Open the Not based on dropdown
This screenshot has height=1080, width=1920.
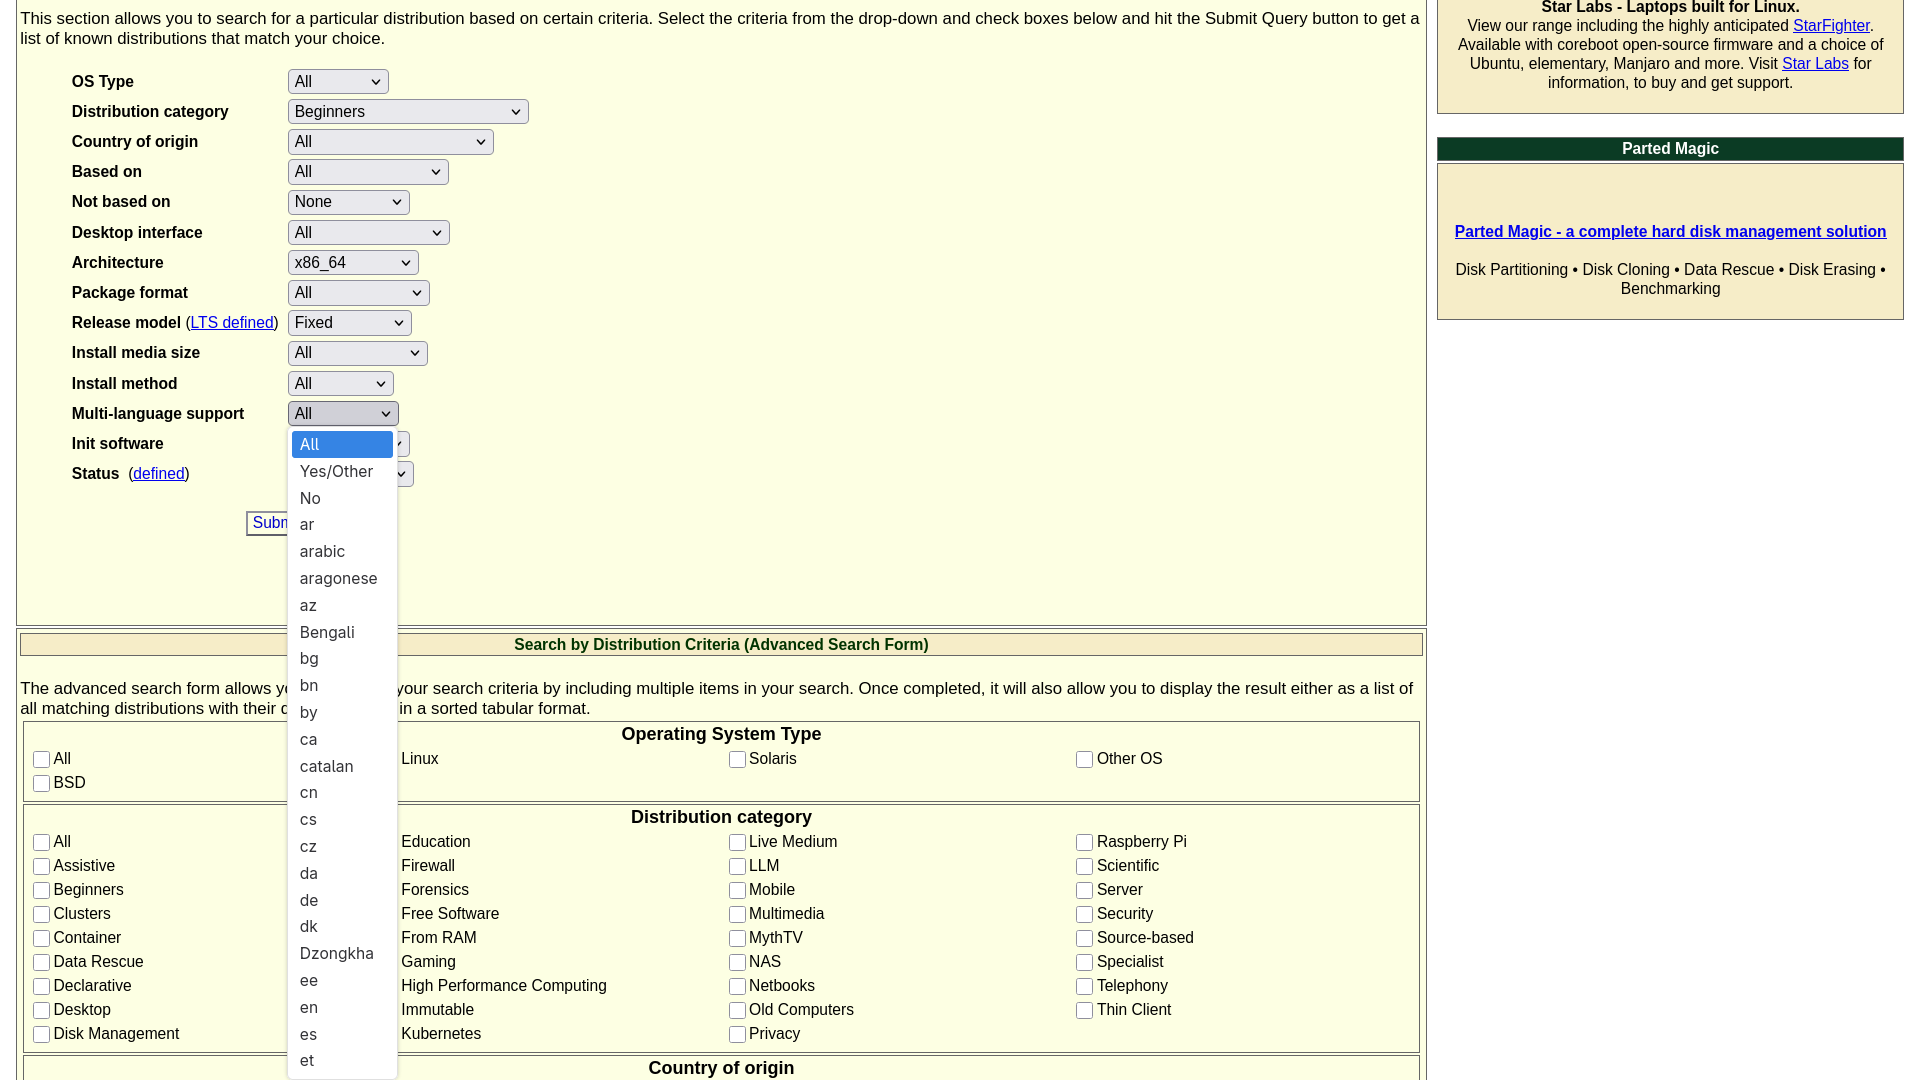click(348, 202)
